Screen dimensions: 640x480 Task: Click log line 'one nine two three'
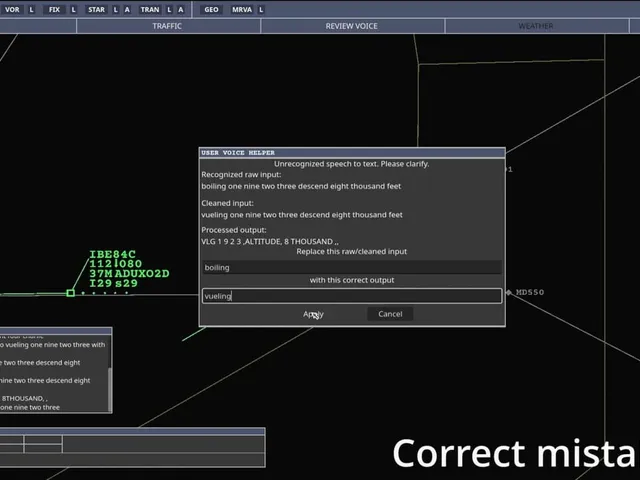point(30,407)
